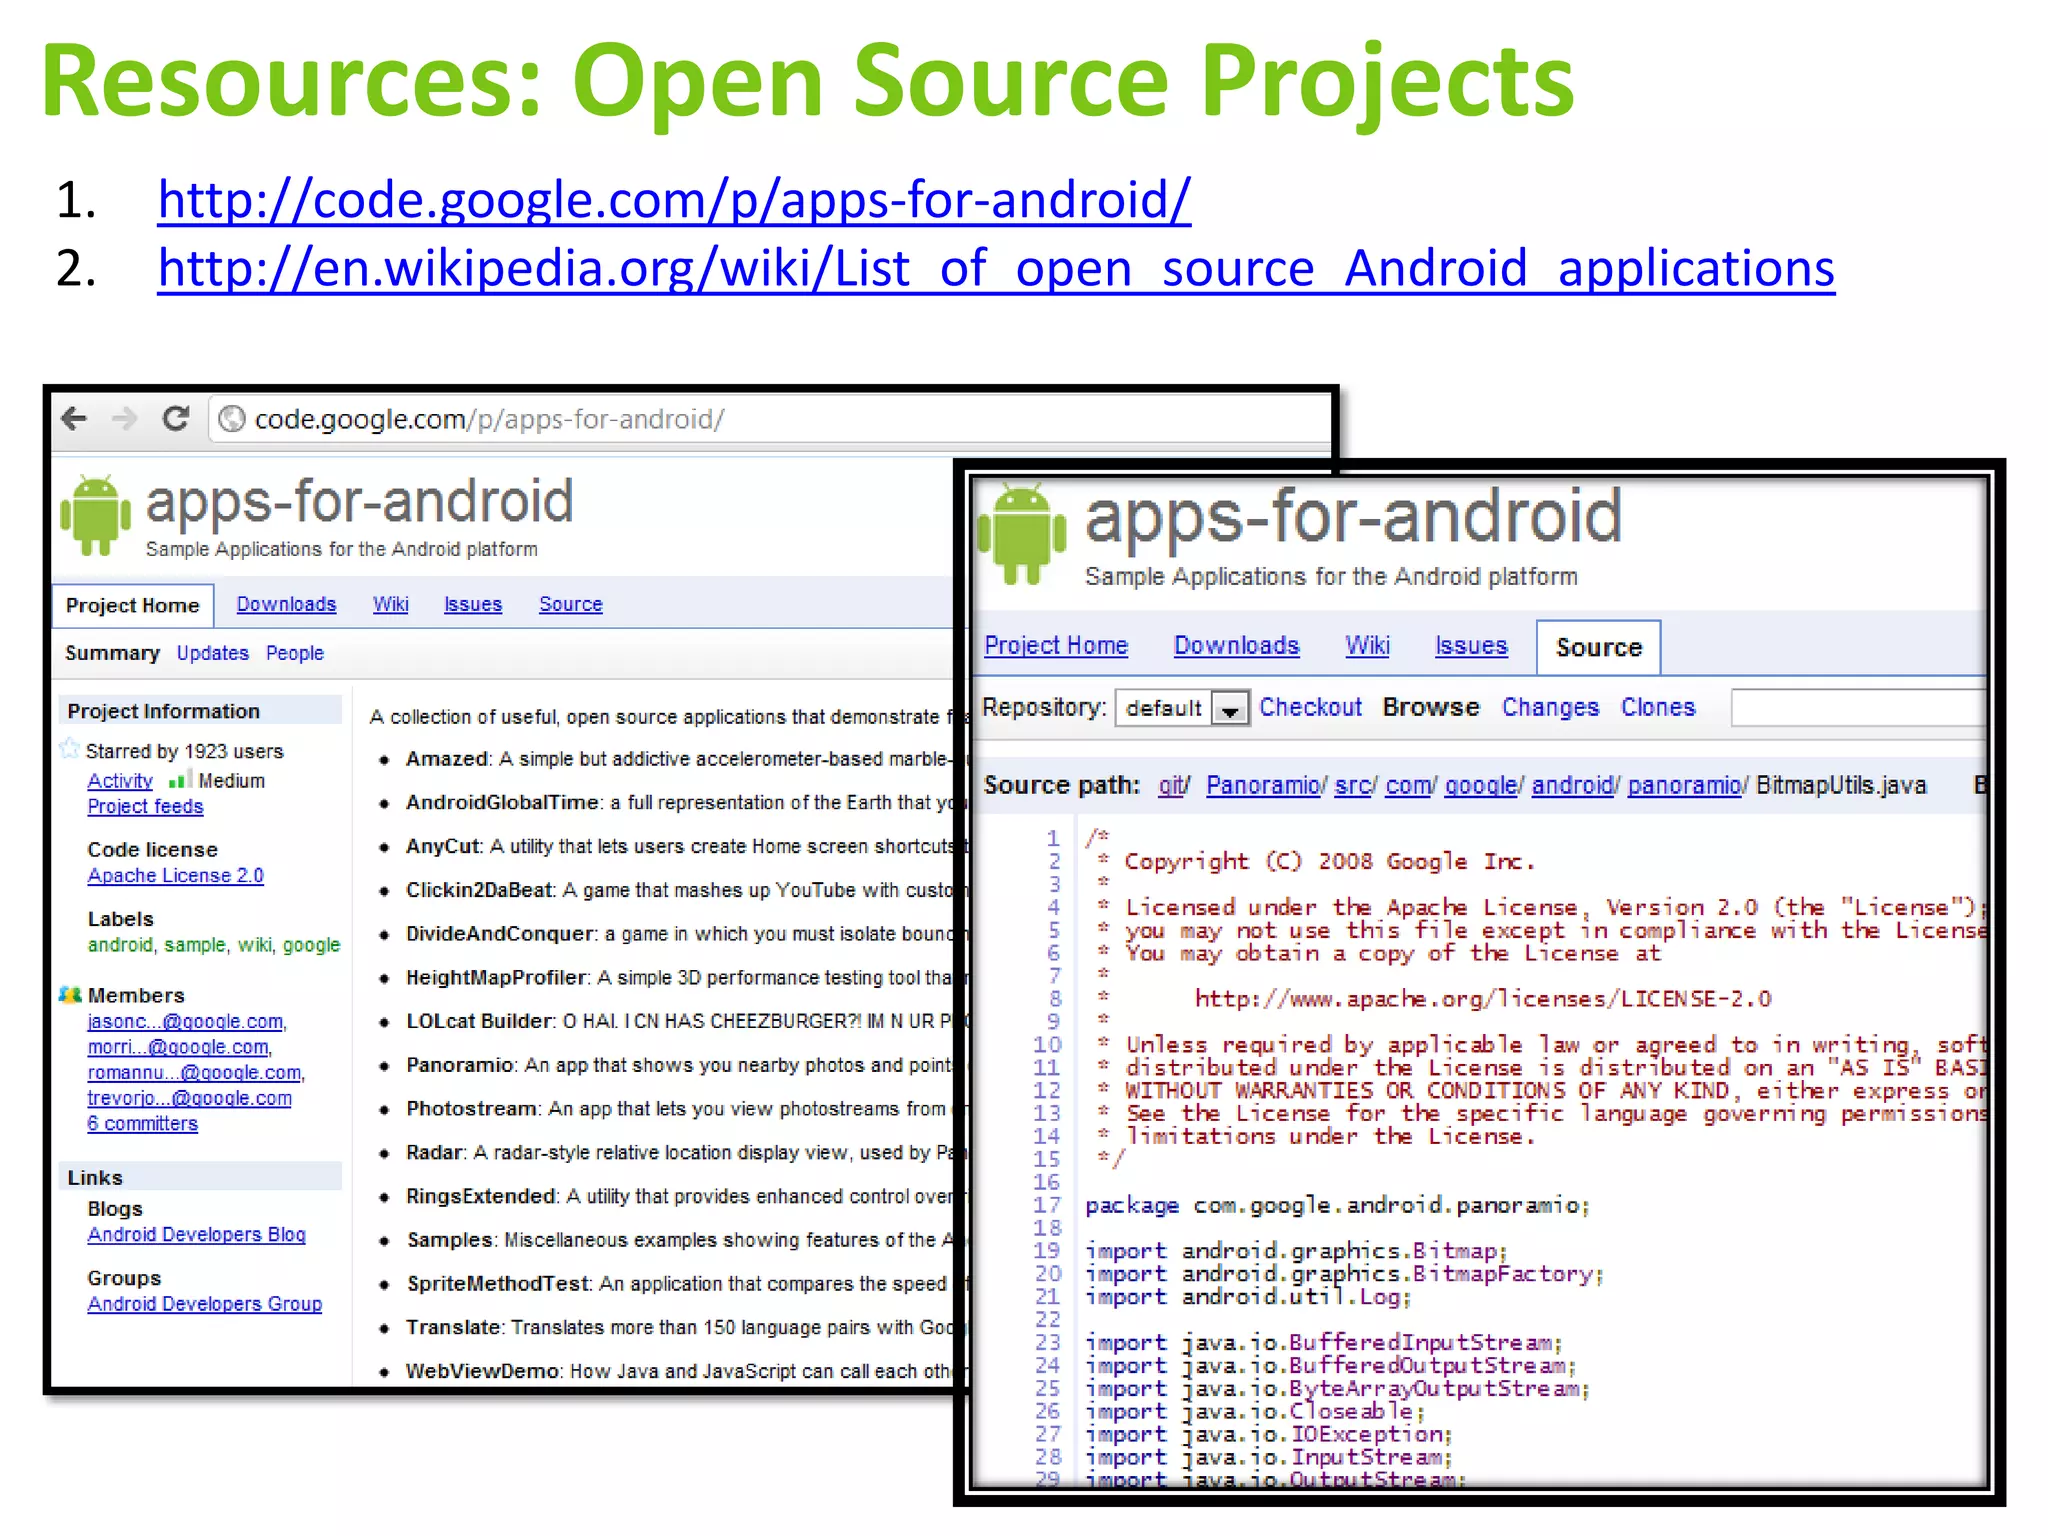Click line number 17 in the code view

1046,1205
